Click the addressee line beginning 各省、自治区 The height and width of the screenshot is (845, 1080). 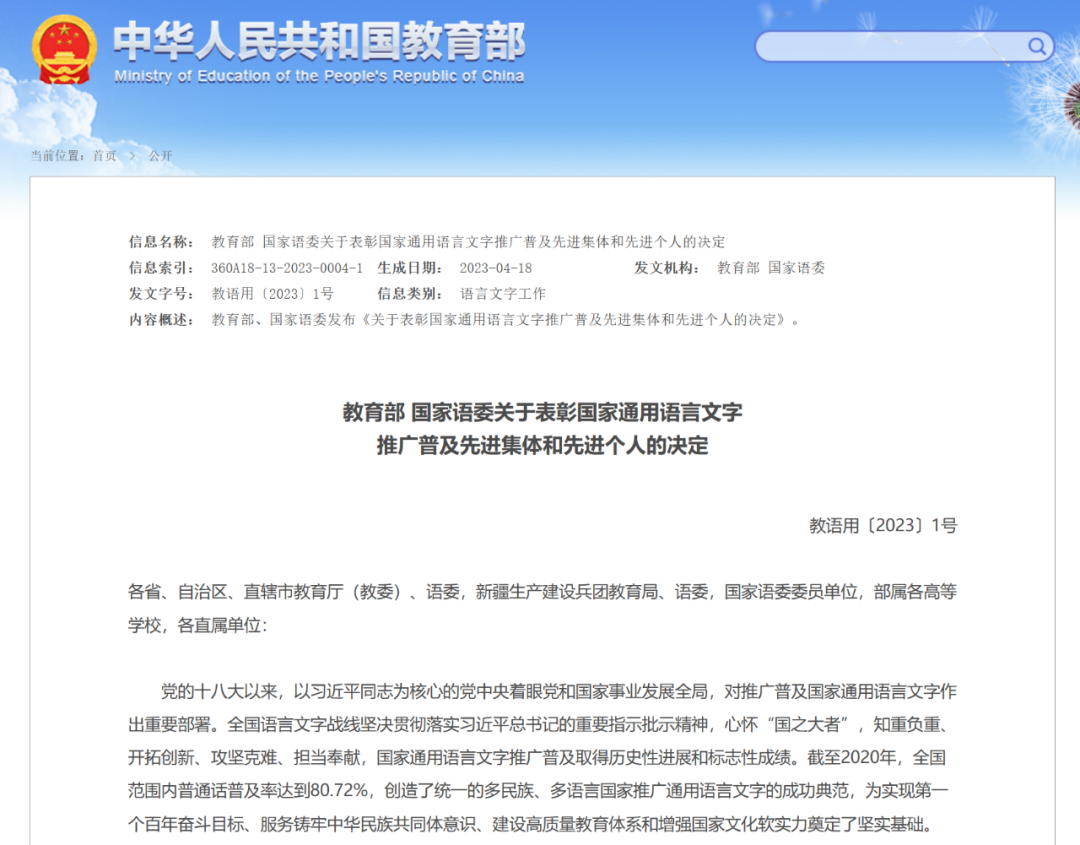(x=542, y=592)
